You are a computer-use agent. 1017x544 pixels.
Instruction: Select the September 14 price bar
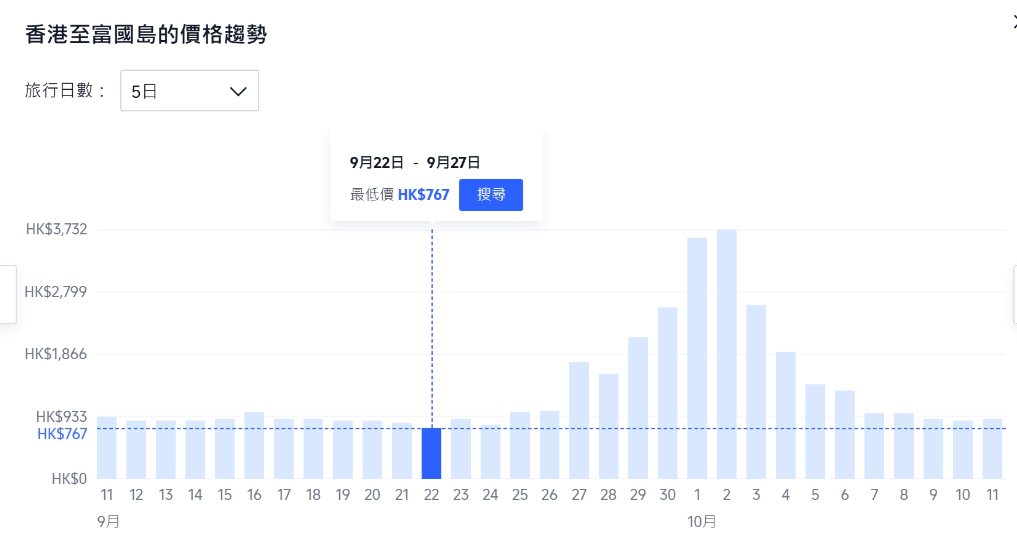pyautogui.click(x=195, y=449)
